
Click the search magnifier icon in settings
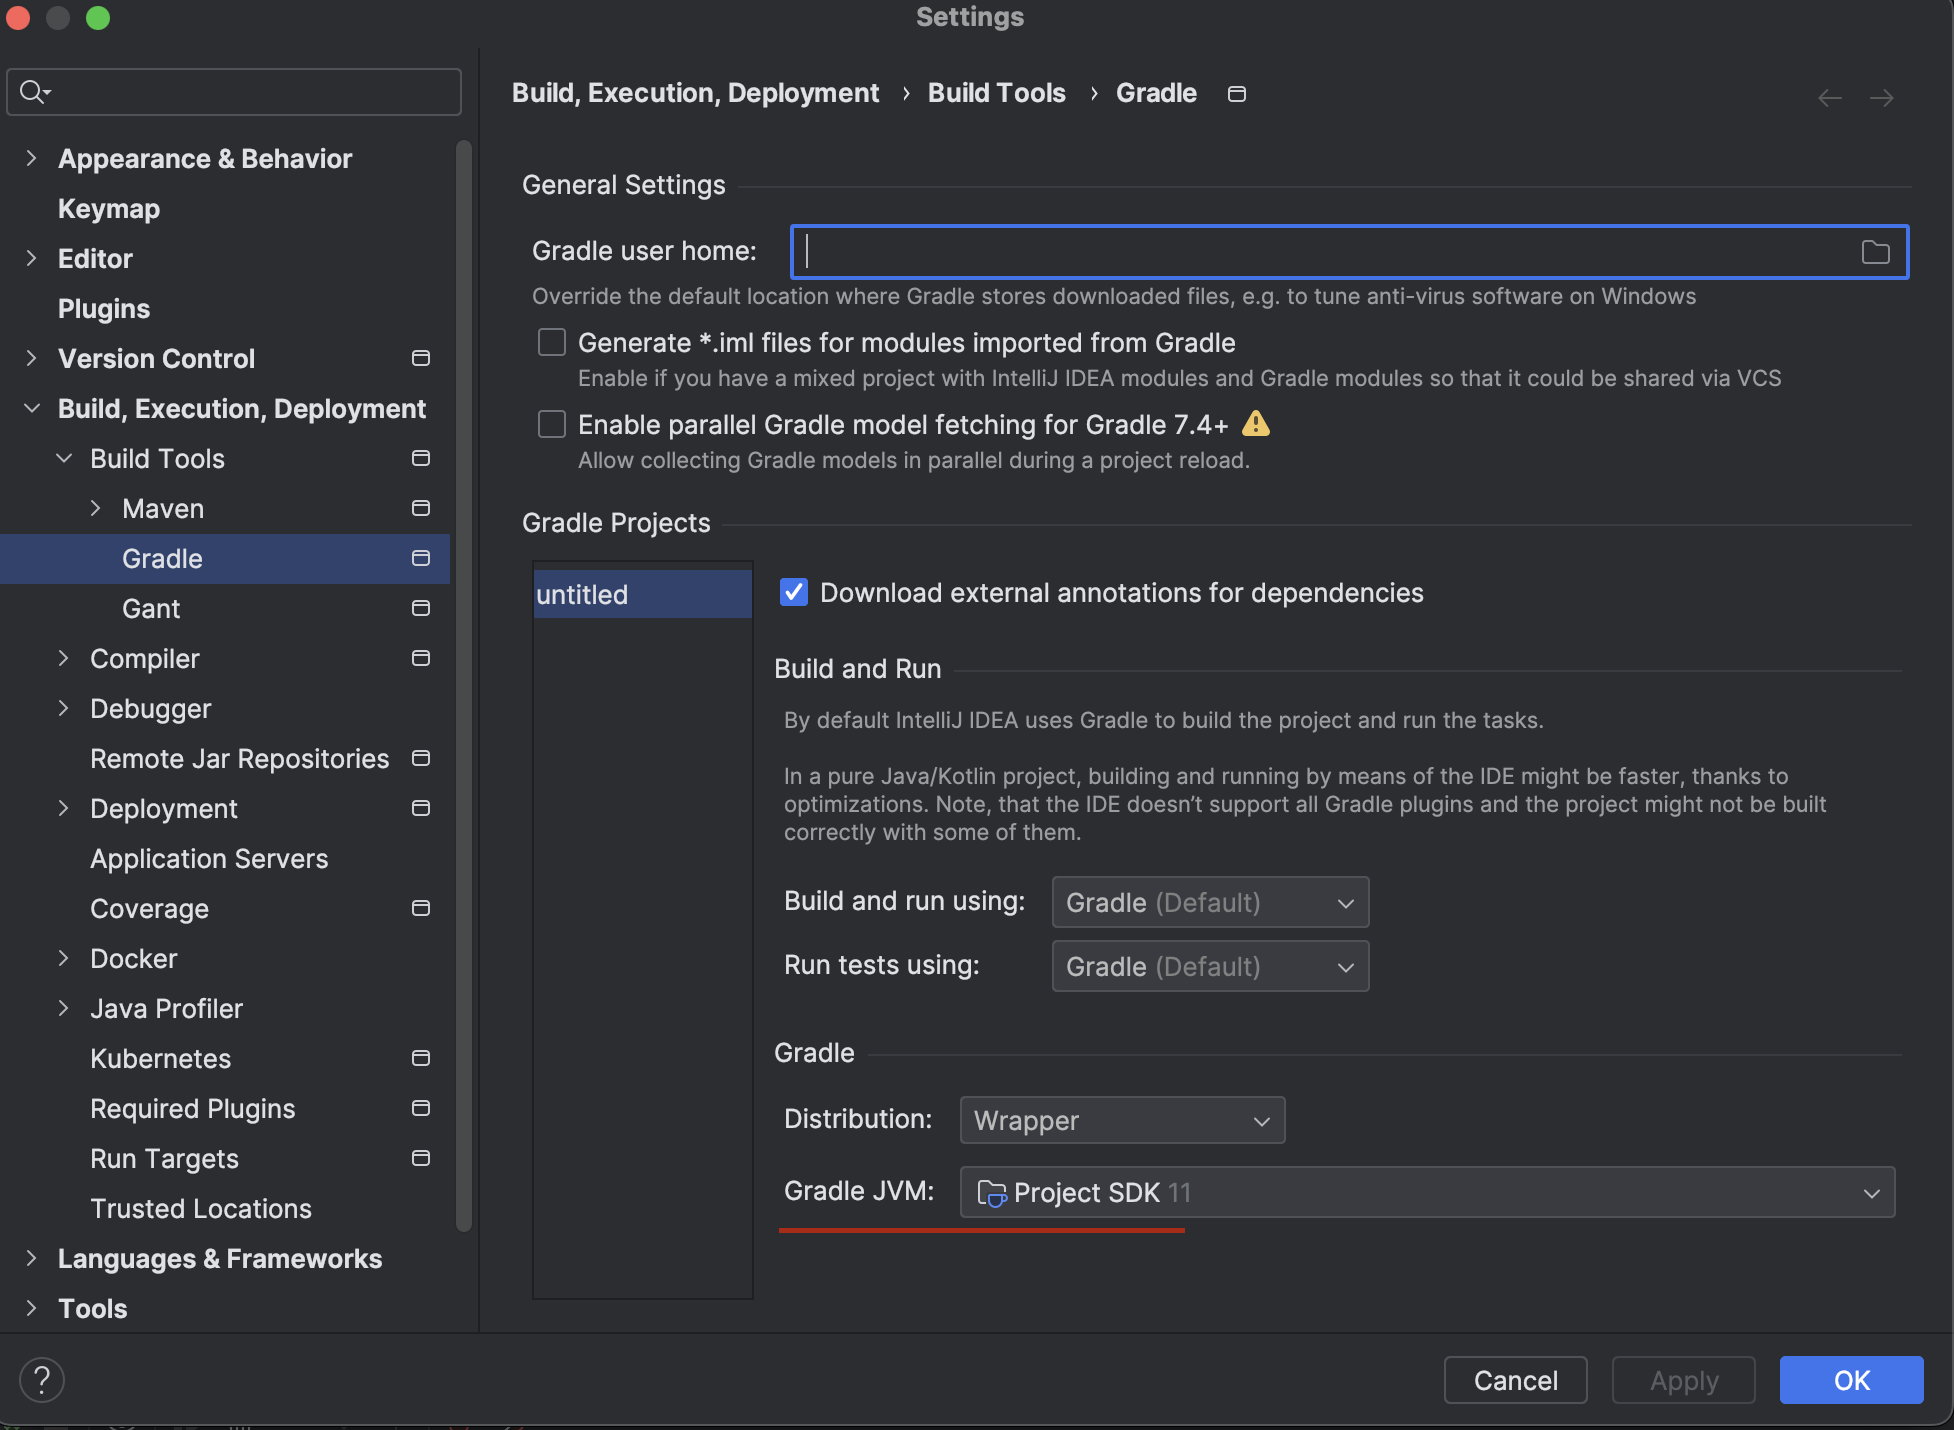click(x=34, y=92)
